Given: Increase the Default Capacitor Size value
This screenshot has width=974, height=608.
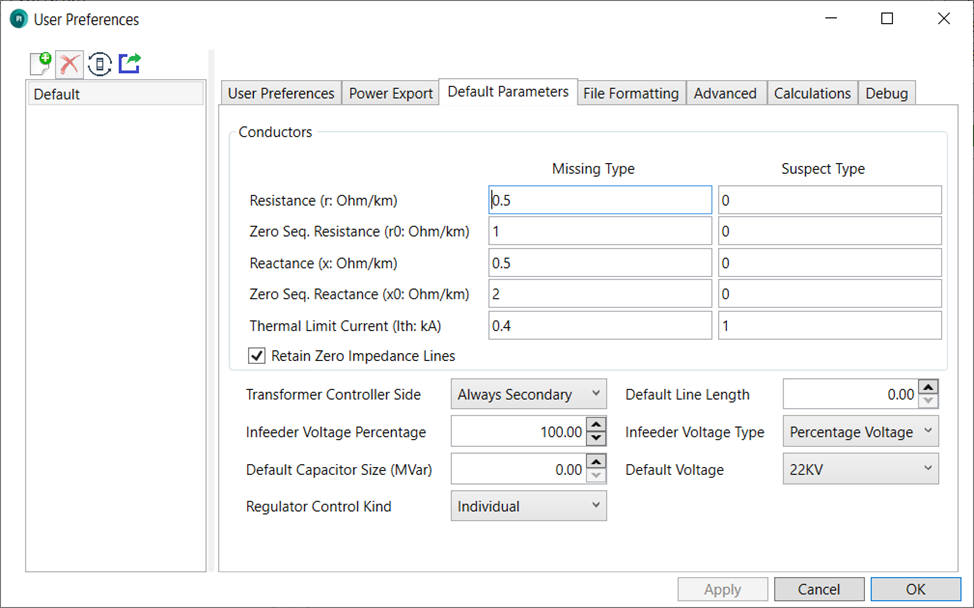Looking at the screenshot, I should click(x=597, y=463).
